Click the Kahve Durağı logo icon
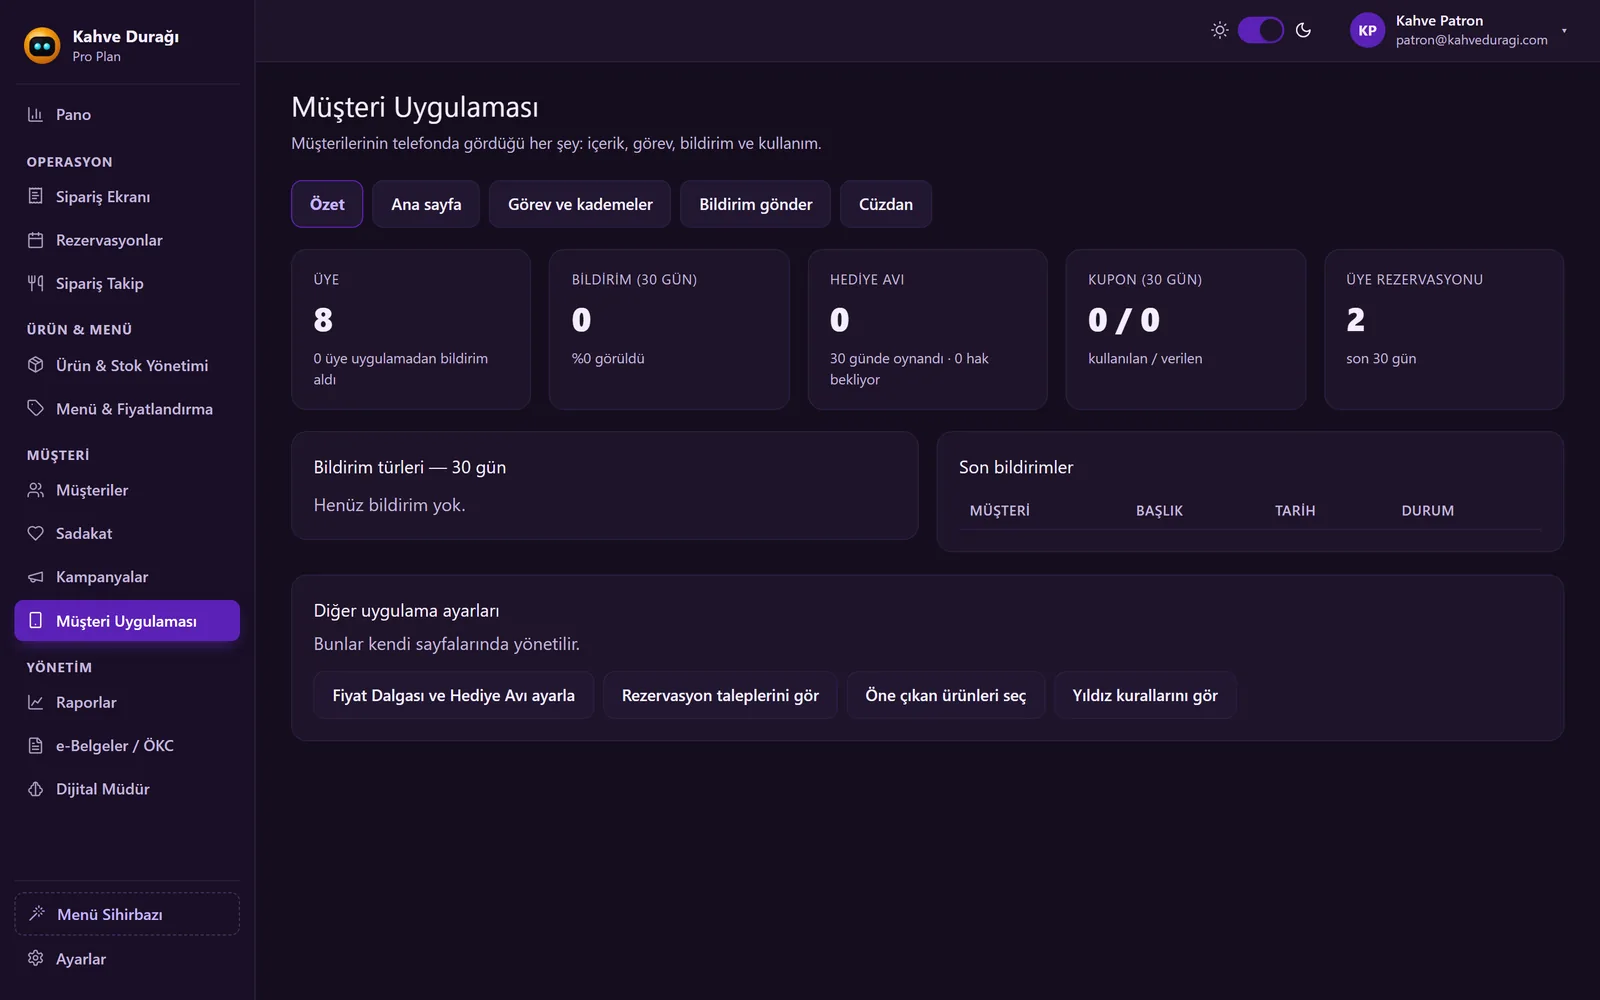 pos(42,45)
